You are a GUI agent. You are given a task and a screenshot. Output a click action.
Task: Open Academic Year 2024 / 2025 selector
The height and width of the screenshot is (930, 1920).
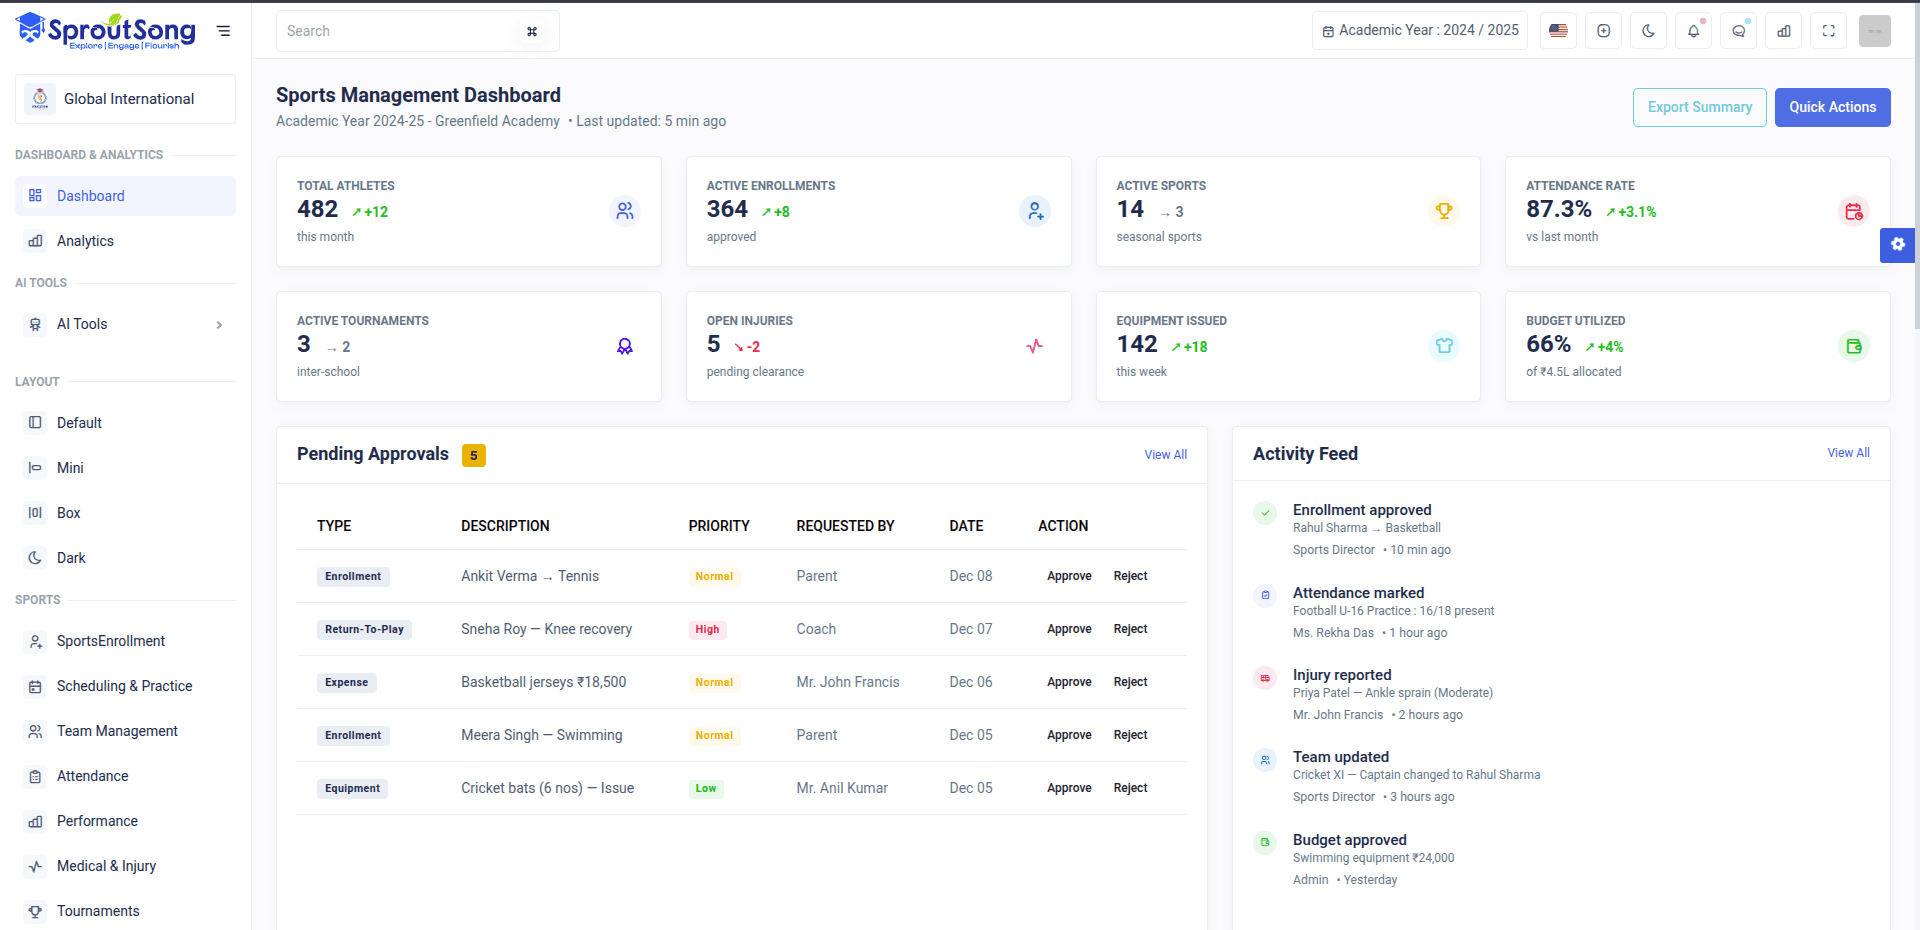pyautogui.click(x=1420, y=31)
